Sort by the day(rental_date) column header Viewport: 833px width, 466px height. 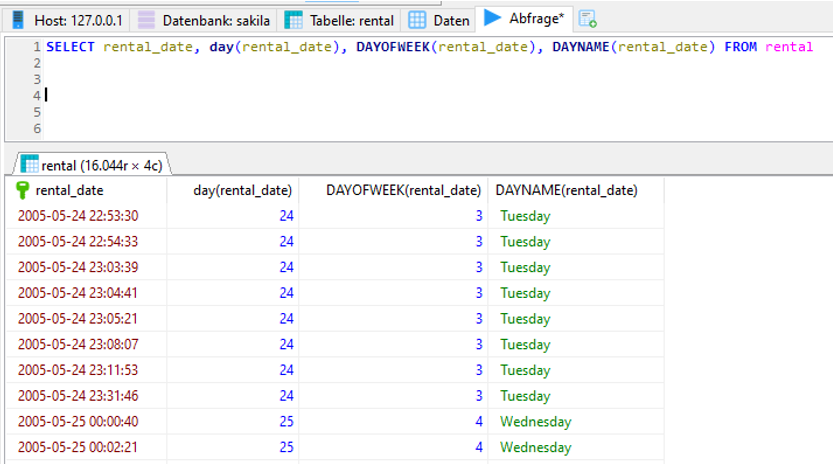pos(242,190)
